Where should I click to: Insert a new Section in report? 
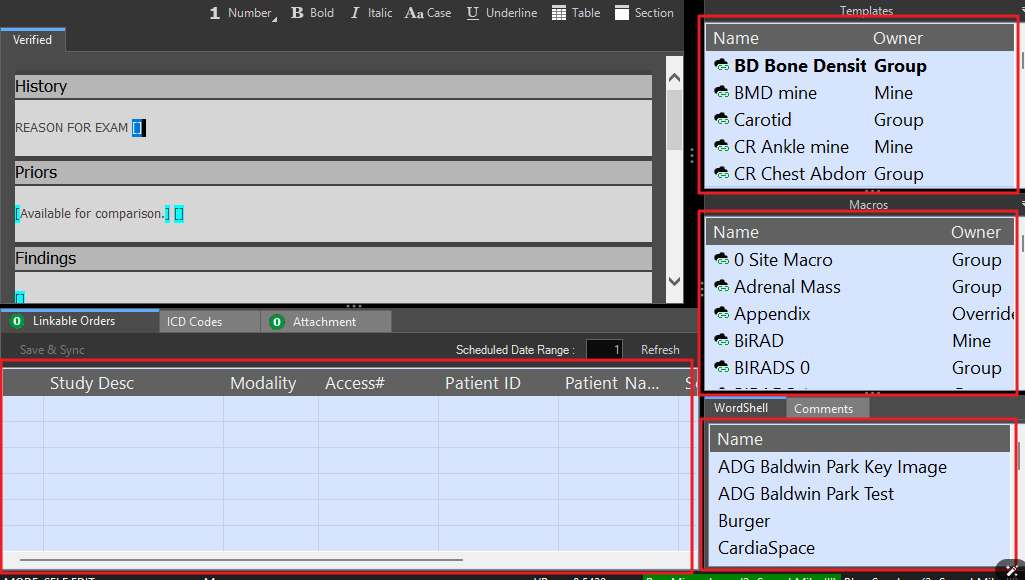tap(643, 13)
